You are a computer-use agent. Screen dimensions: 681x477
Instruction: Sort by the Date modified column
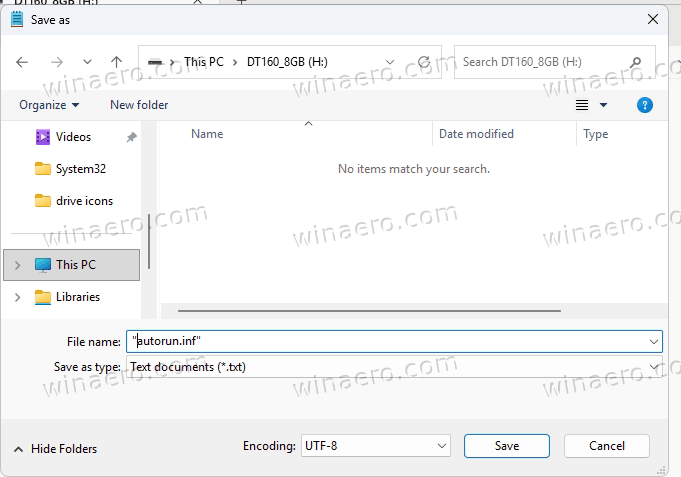point(476,134)
